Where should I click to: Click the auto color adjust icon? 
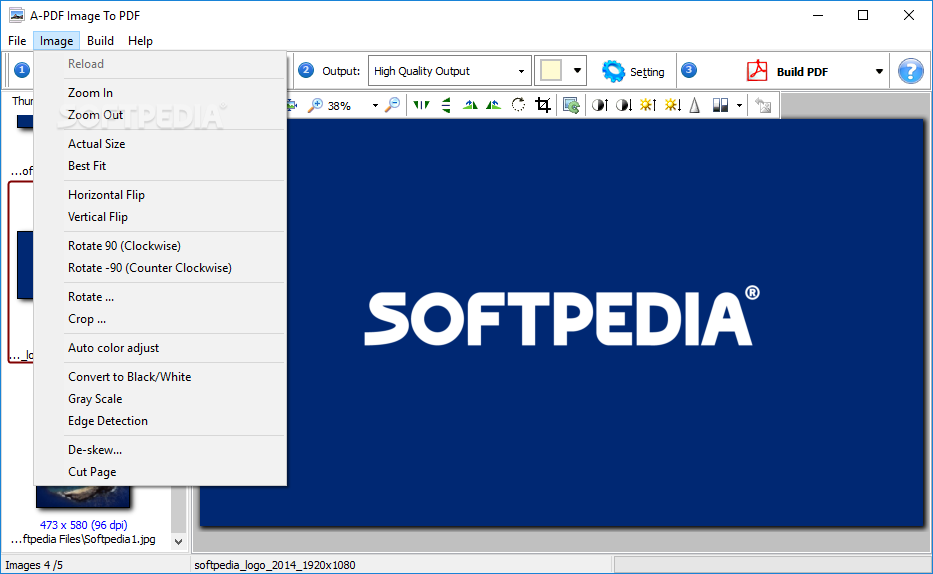tap(571, 105)
